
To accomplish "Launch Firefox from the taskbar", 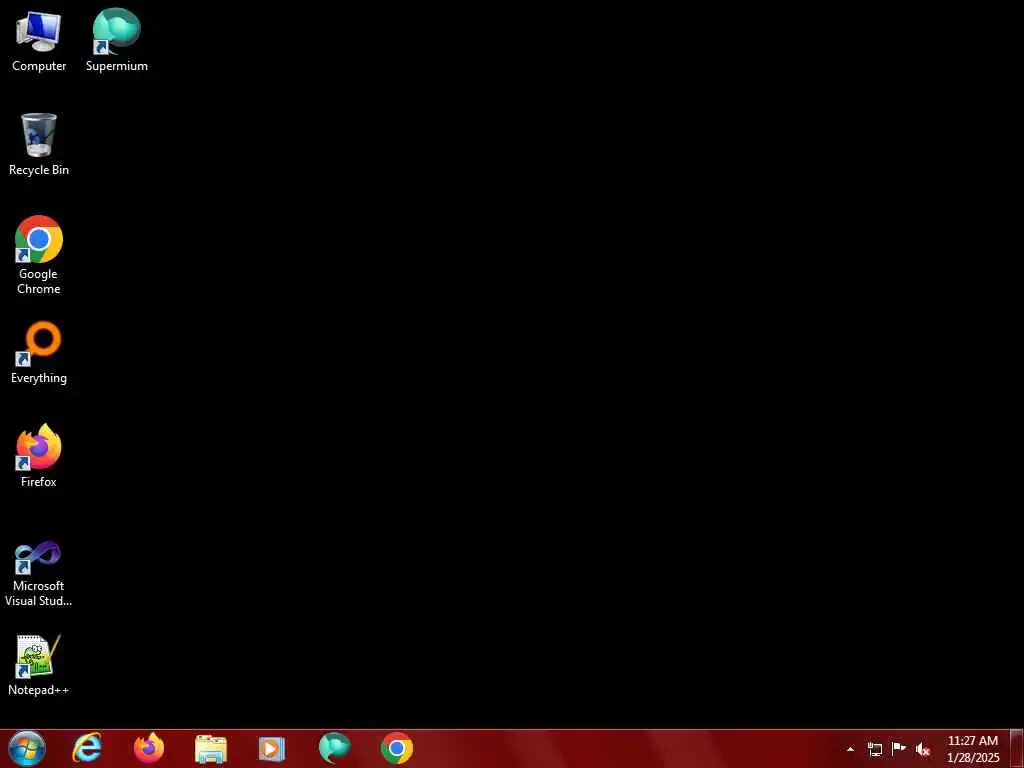I will (149, 748).
